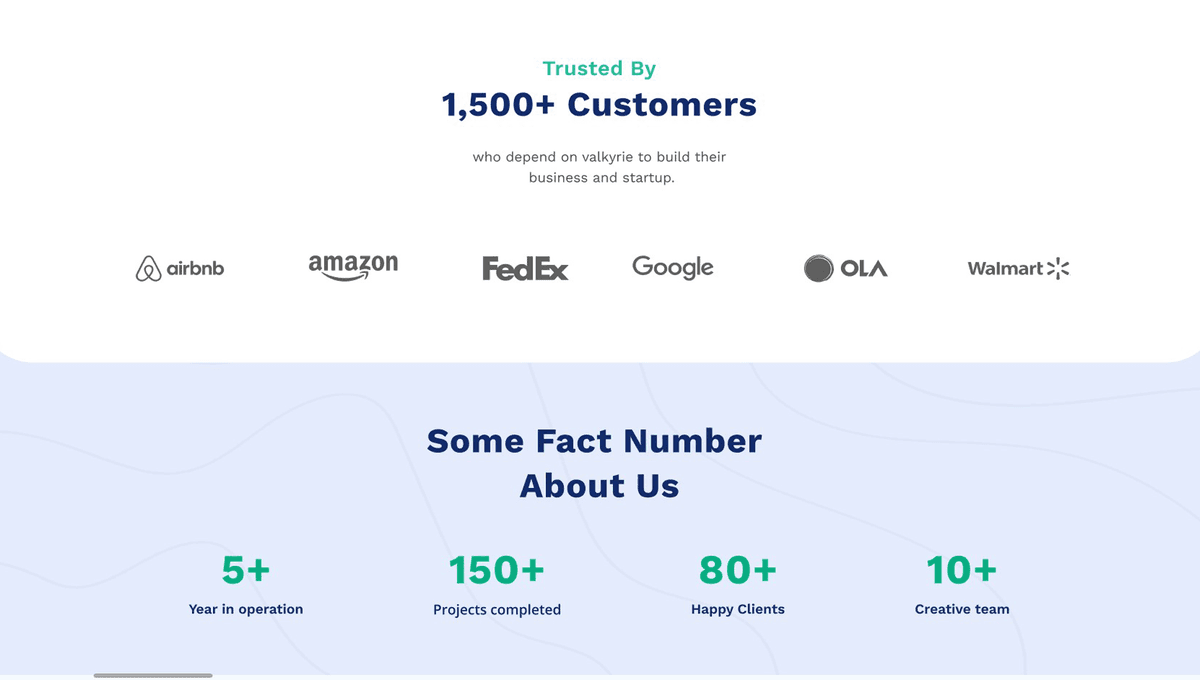Image resolution: width=1200 pixels, height=680 pixels.
Task: Click the Walmart logo
Action: tap(1018, 268)
